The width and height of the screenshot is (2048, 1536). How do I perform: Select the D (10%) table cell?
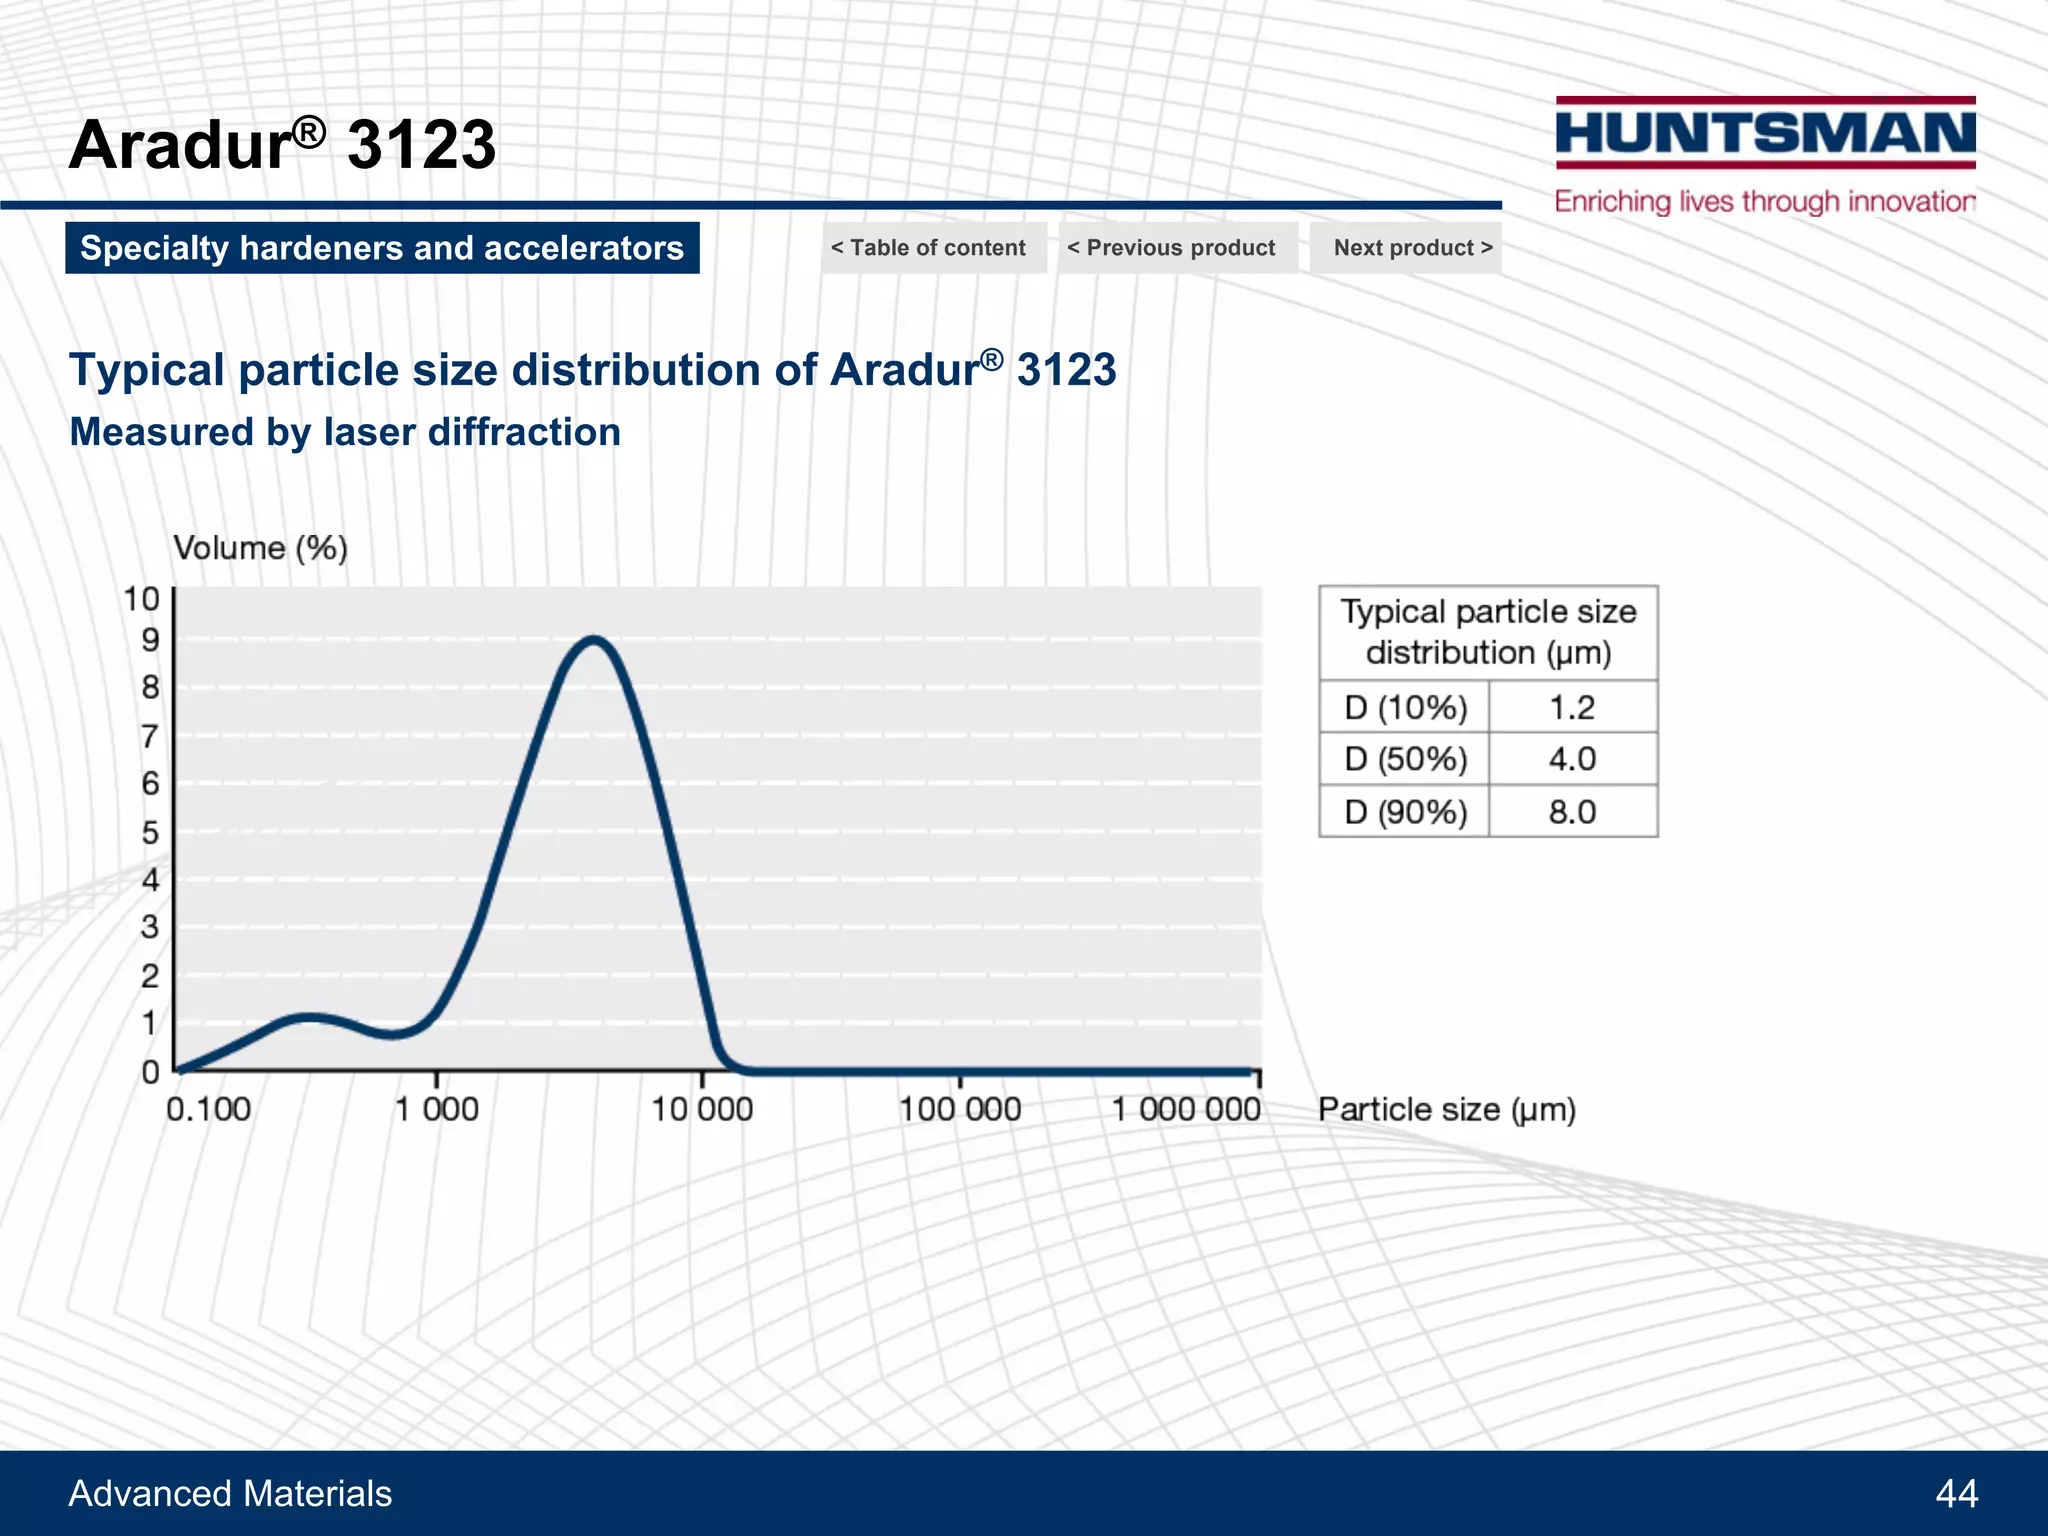1405,708
